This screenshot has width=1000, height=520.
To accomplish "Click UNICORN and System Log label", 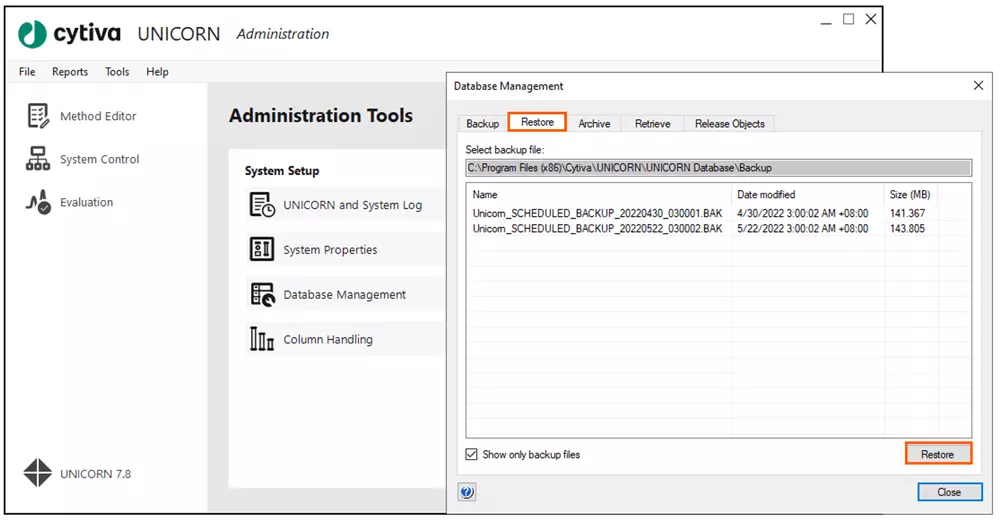I will [x=353, y=205].
